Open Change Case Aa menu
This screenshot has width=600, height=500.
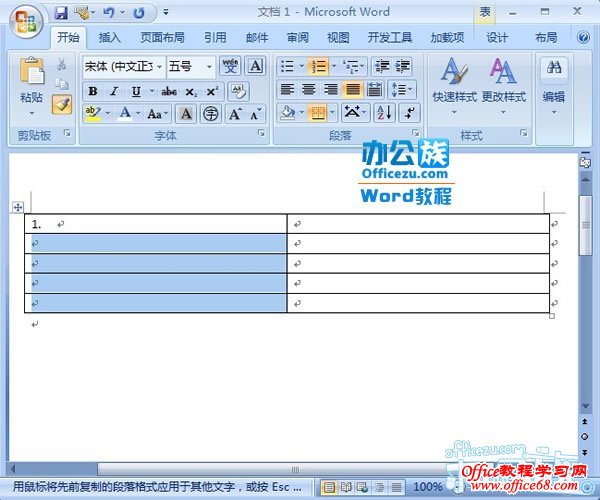(157, 114)
